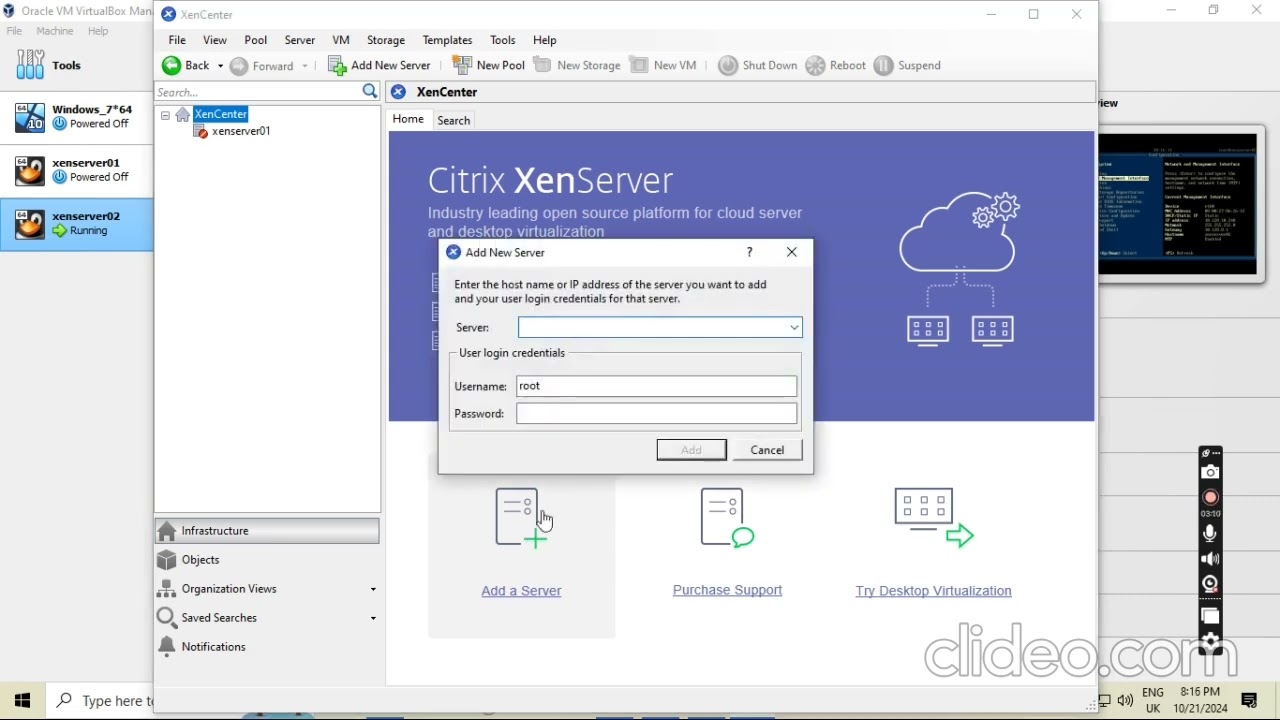Open the Back history dropdown arrow
Image resolution: width=1280 pixels, height=720 pixels.
220,66
